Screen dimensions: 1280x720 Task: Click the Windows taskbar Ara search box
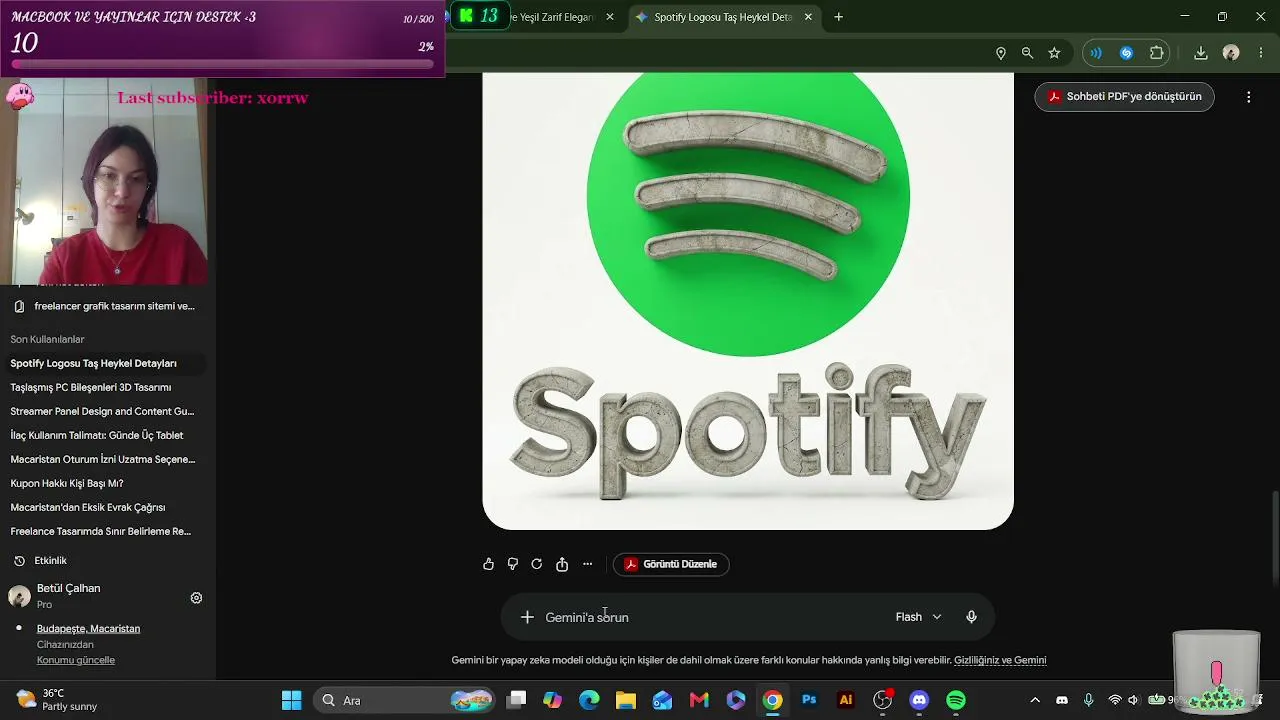404,700
